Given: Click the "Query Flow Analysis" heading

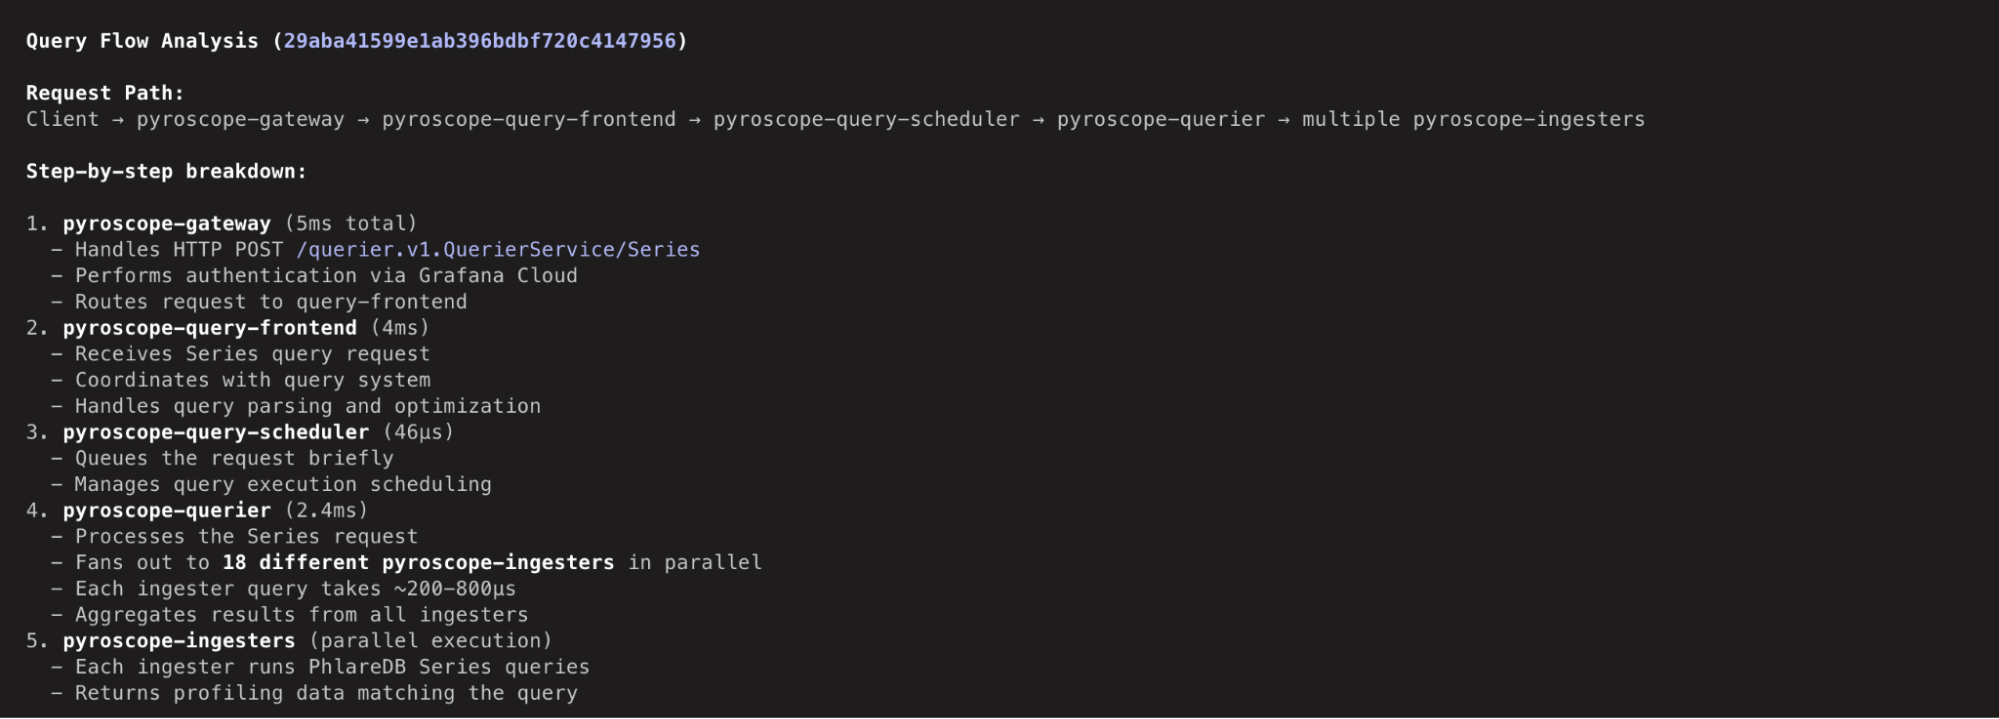Looking at the screenshot, I should tap(142, 41).
